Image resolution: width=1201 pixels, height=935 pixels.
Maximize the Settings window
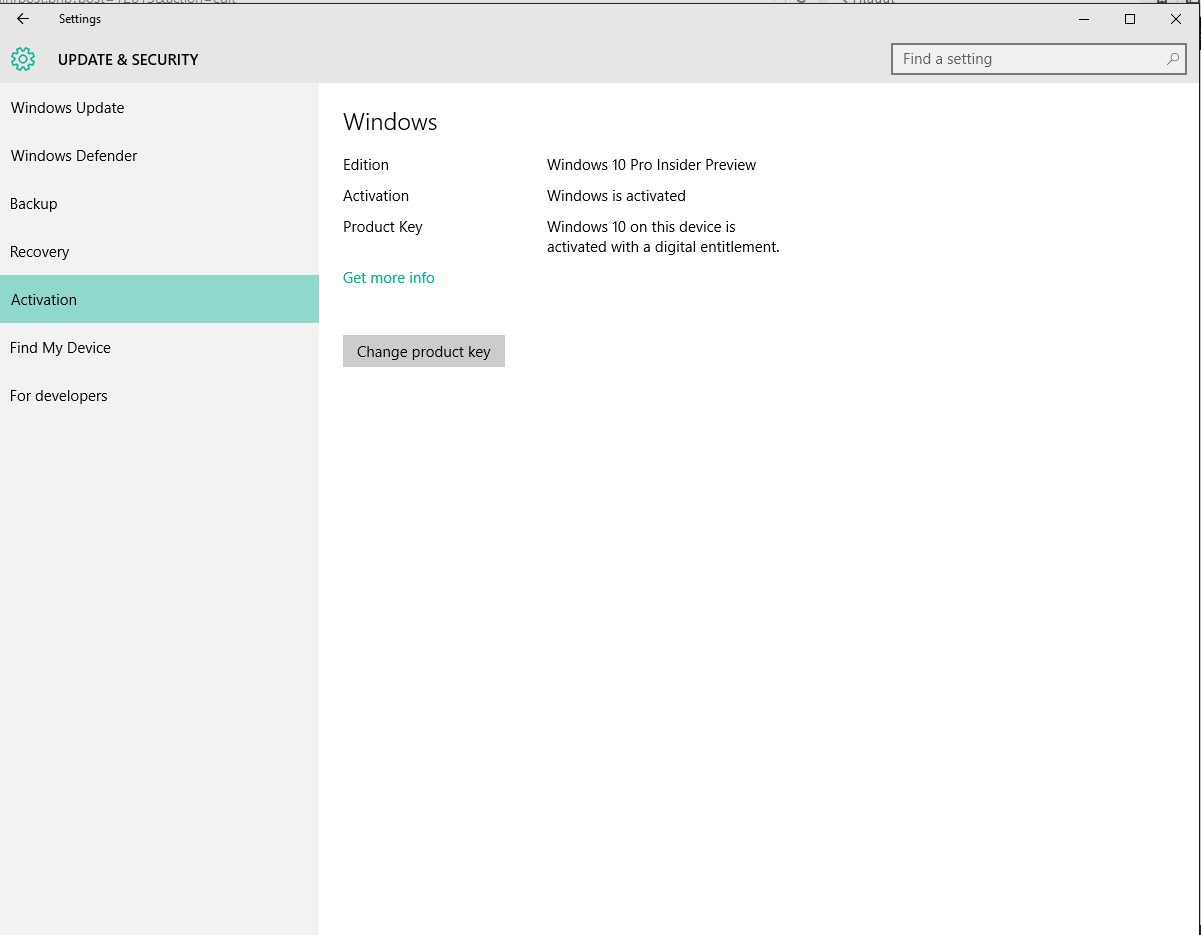(1130, 19)
